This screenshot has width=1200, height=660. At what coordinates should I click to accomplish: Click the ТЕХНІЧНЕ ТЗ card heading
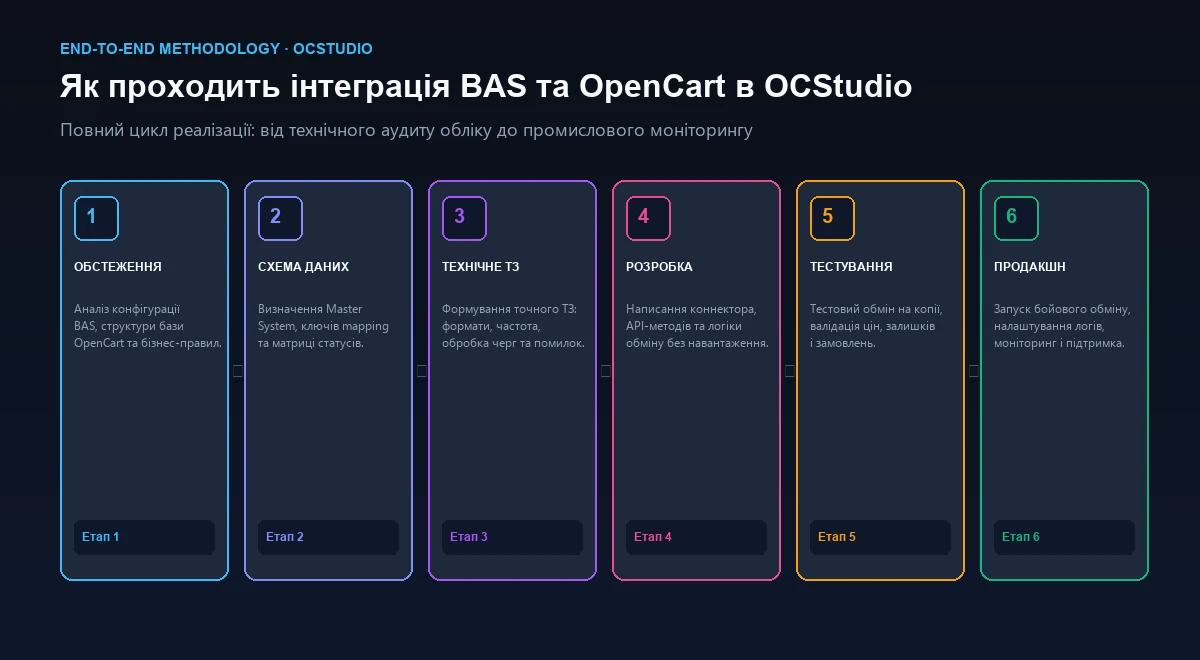[x=481, y=267]
